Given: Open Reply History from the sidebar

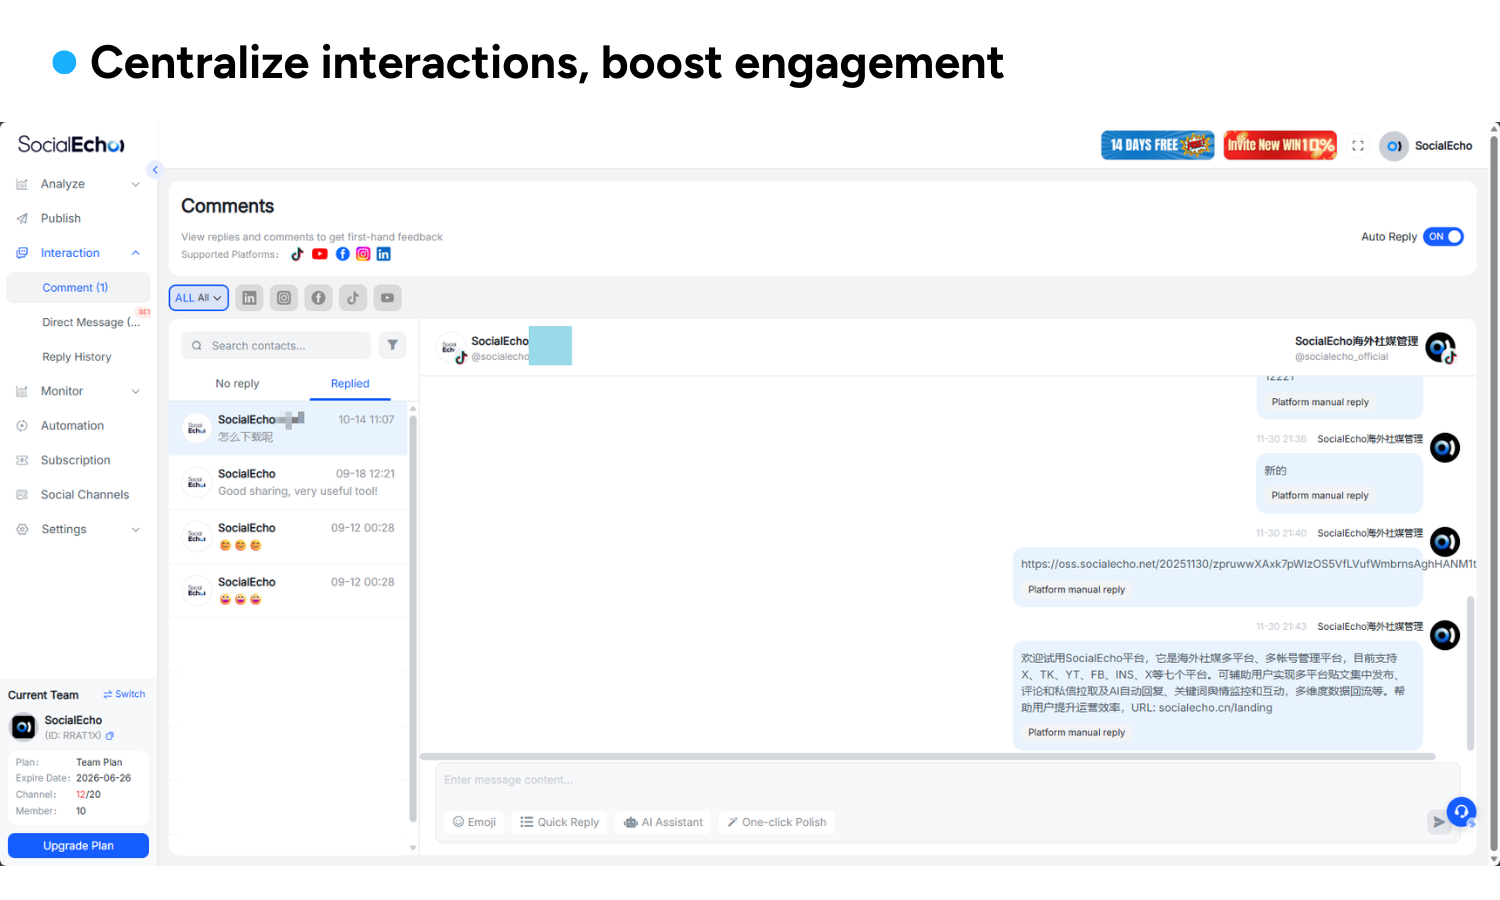Looking at the screenshot, I should pos(76,356).
